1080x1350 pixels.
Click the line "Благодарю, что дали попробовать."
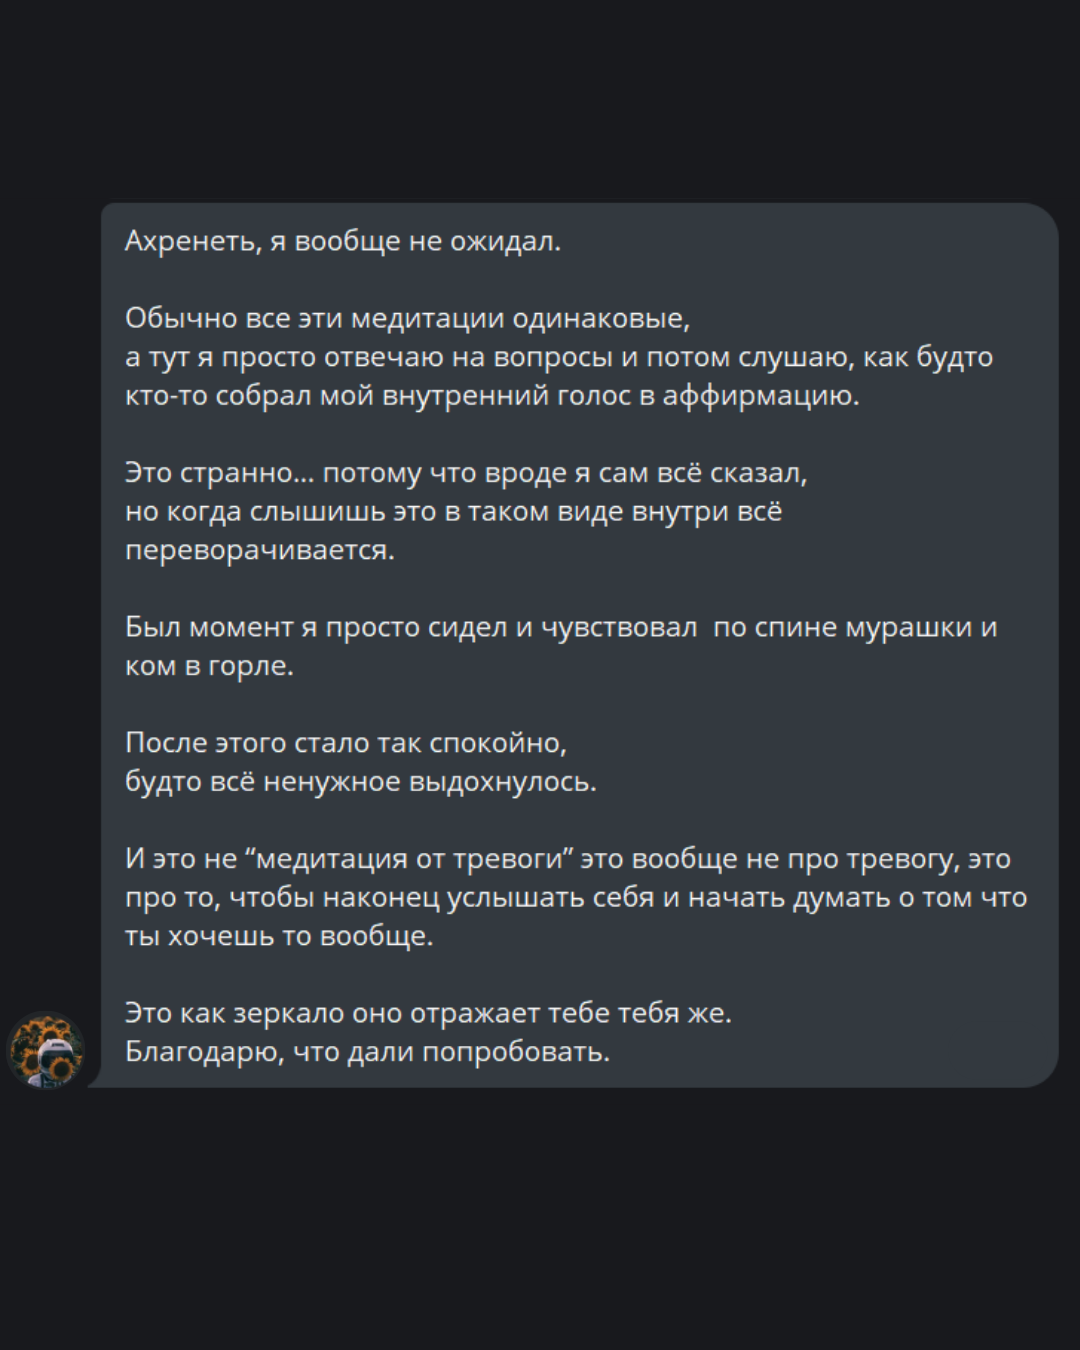pyautogui.click(x=367, y=1052)
